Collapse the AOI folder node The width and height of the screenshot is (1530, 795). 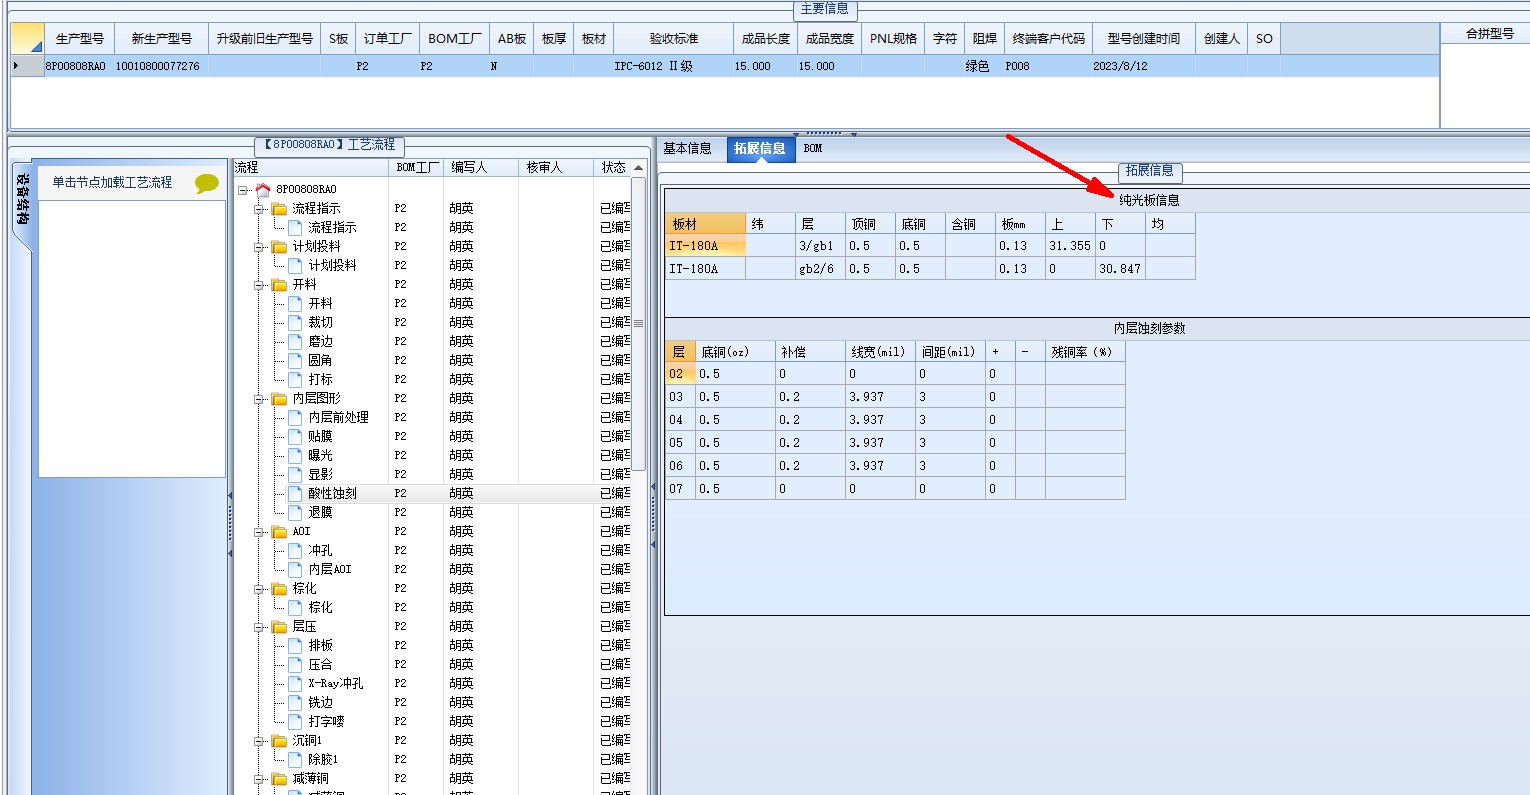pos(259,532)
